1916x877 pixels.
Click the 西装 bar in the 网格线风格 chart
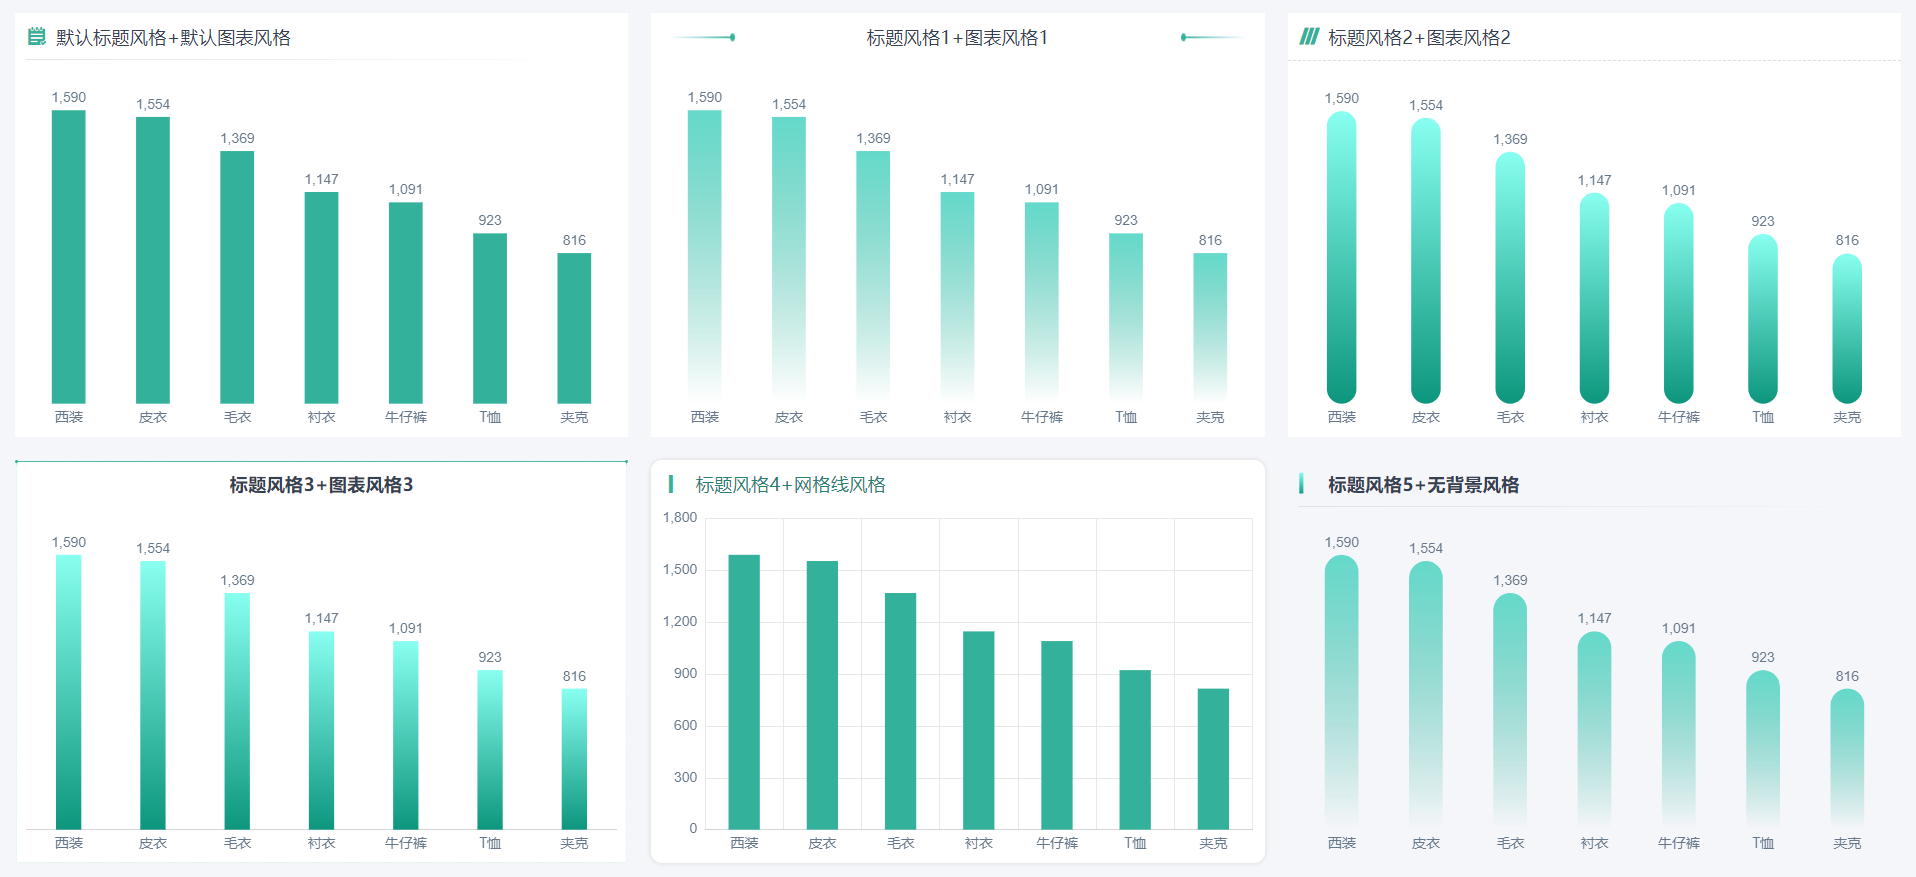pos(744,692)
